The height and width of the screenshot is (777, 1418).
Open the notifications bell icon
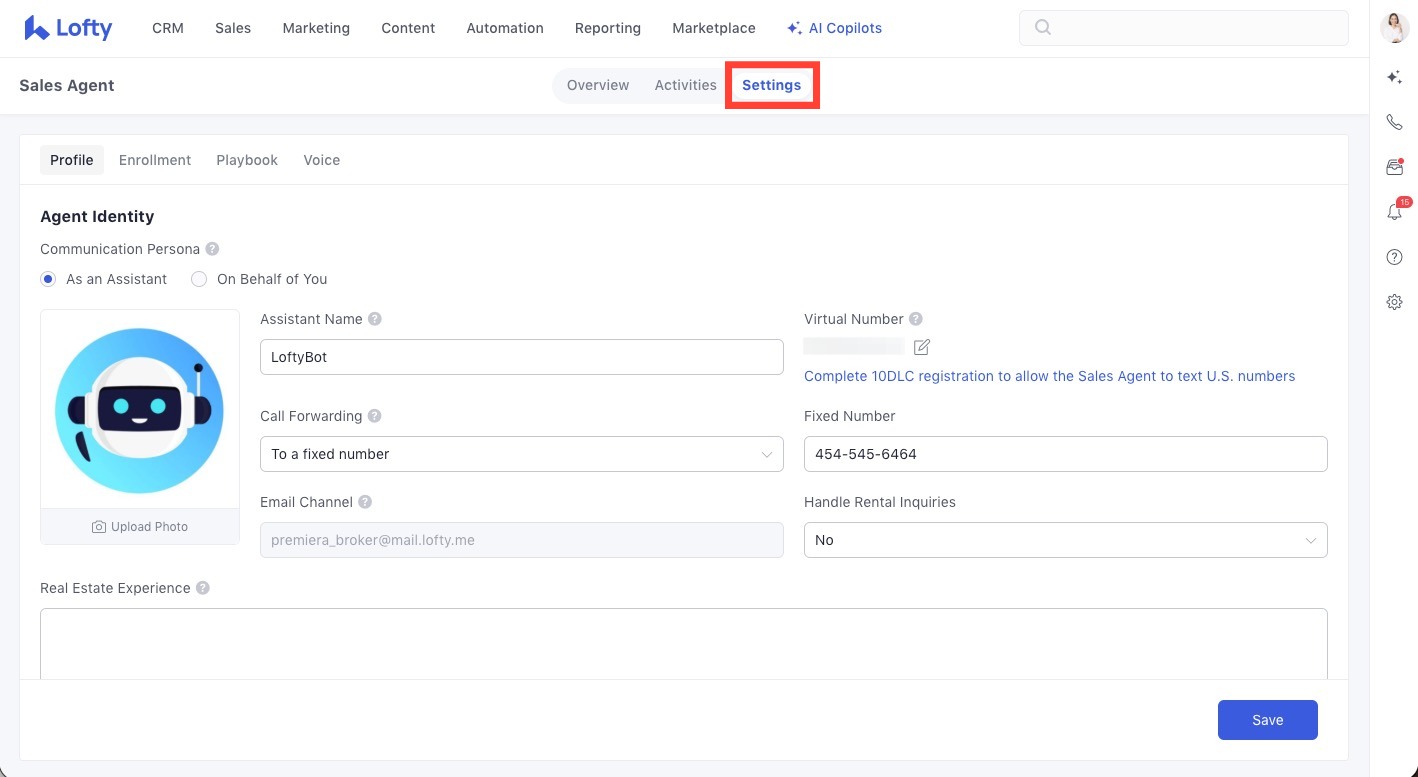pyautogui.click(x=1394, y=212)
